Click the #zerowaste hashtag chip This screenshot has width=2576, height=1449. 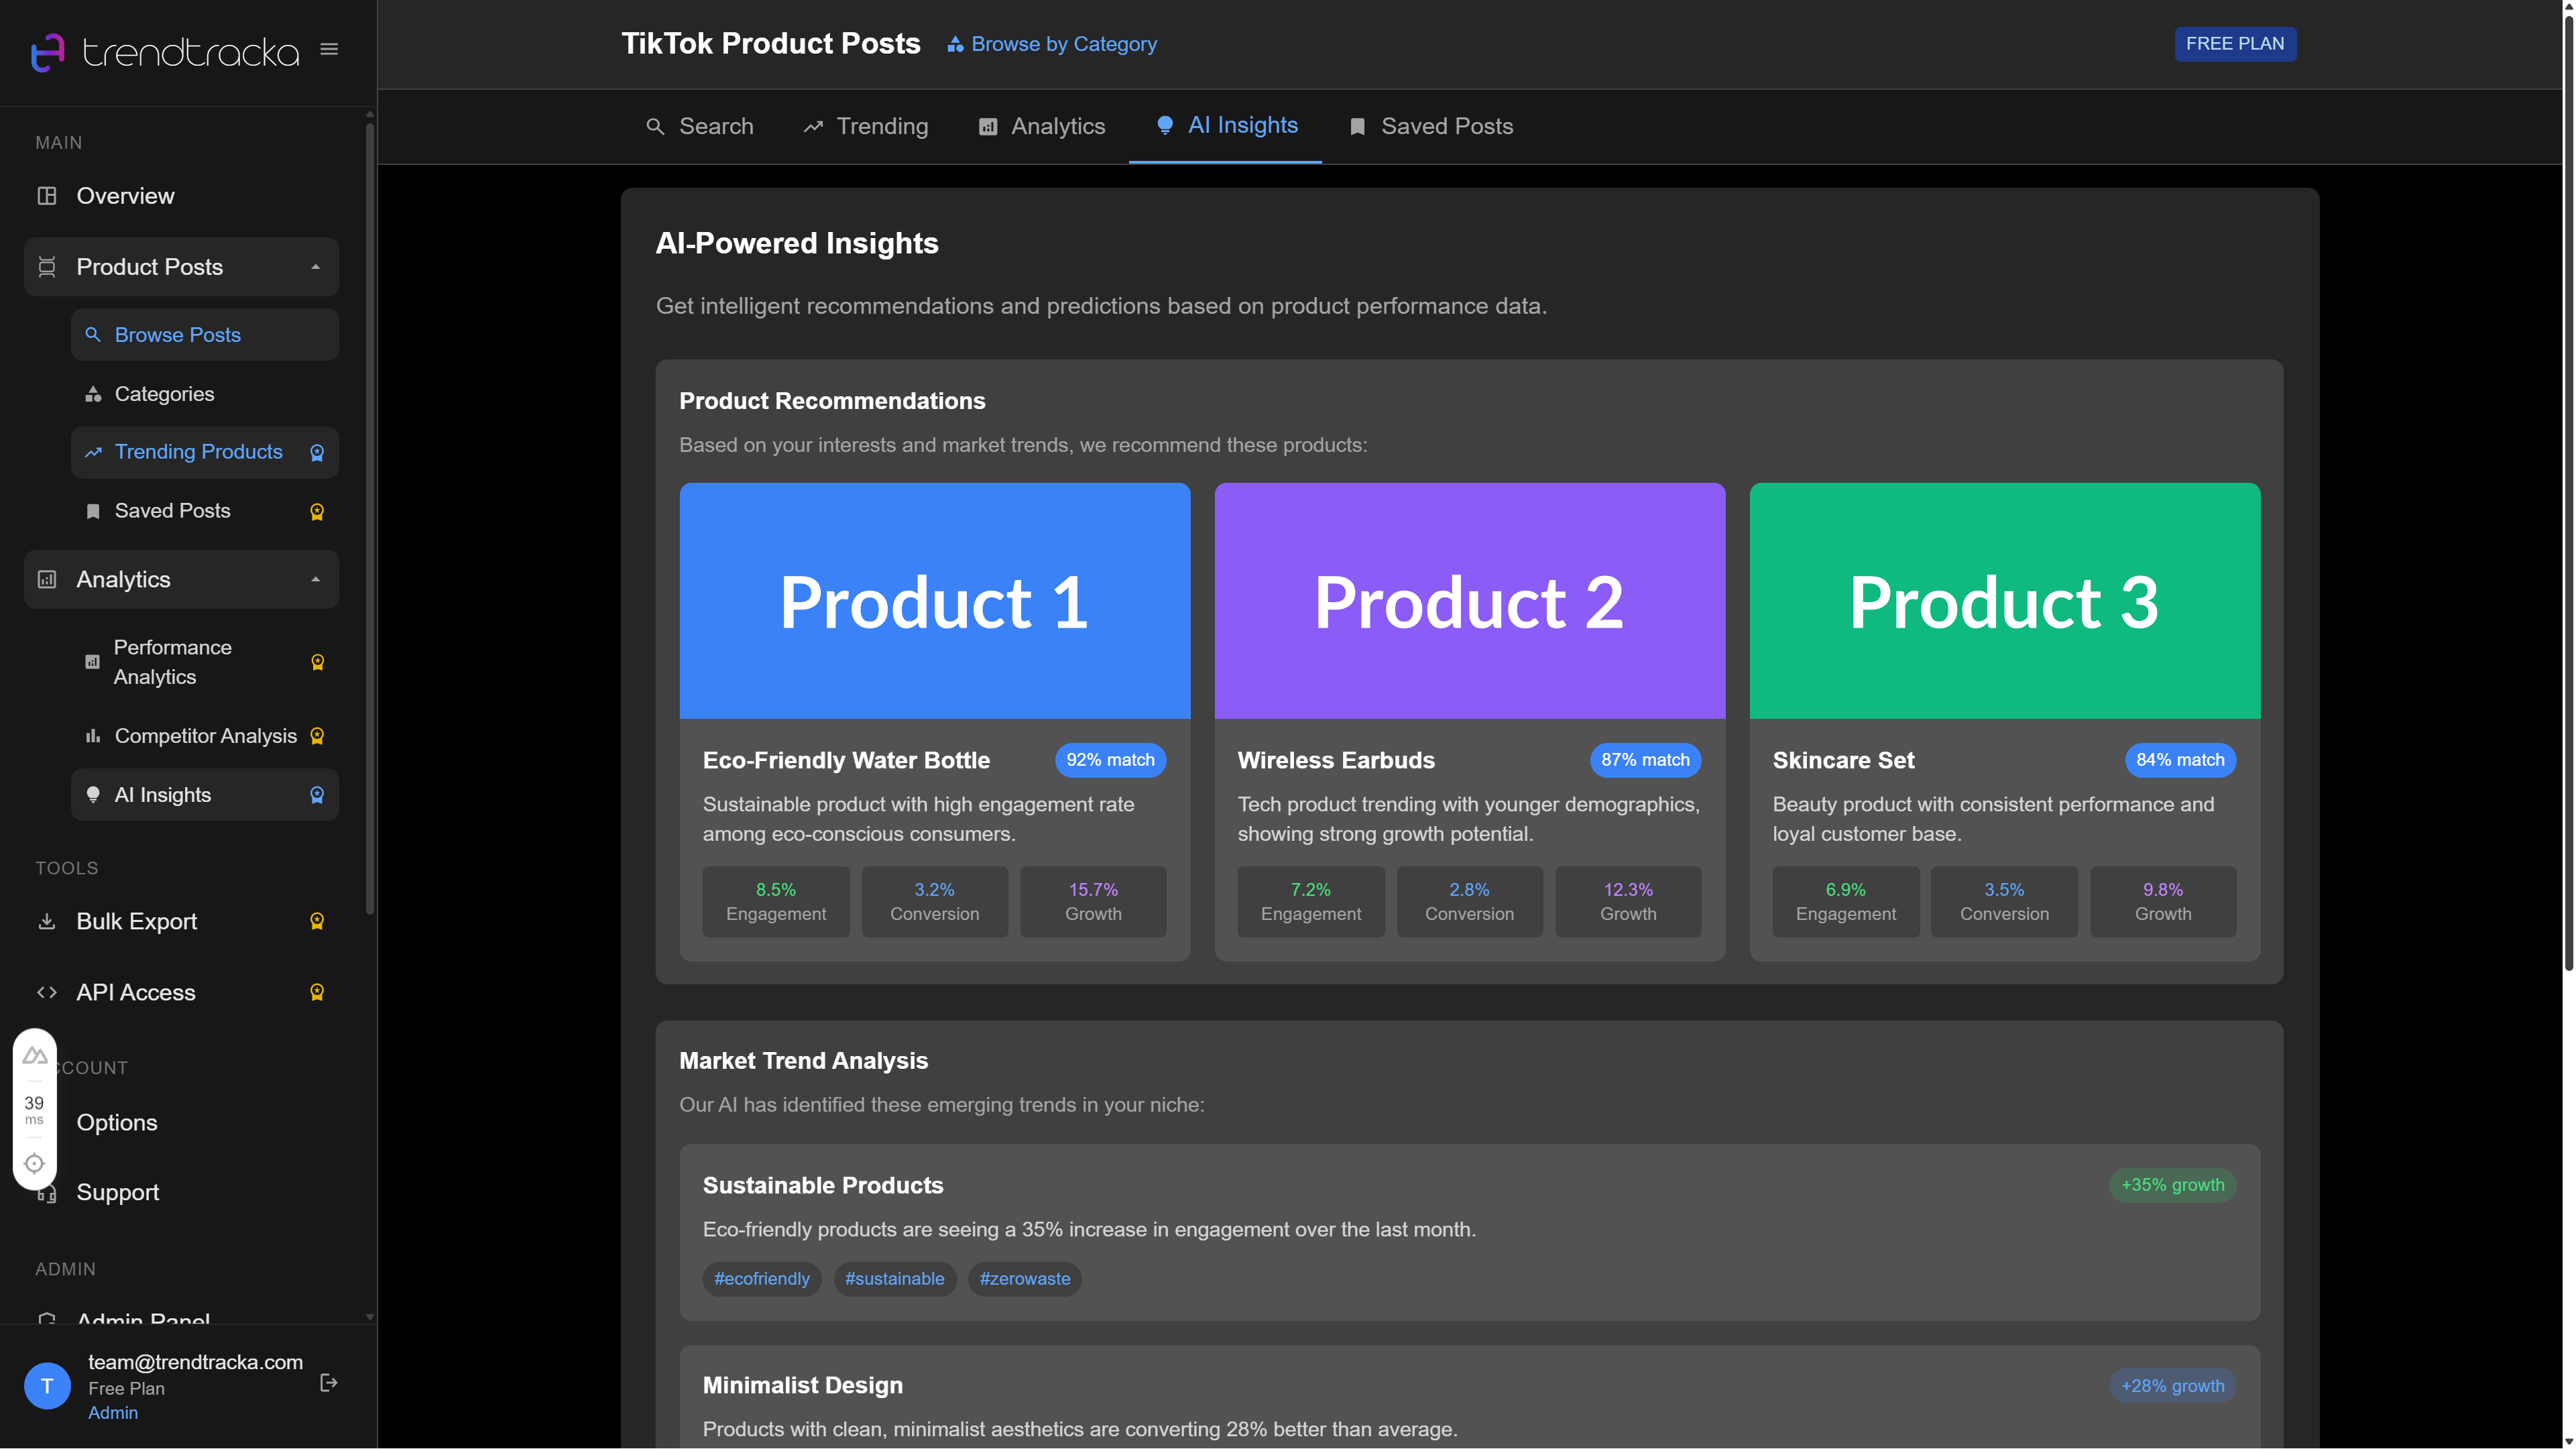1024,1279
